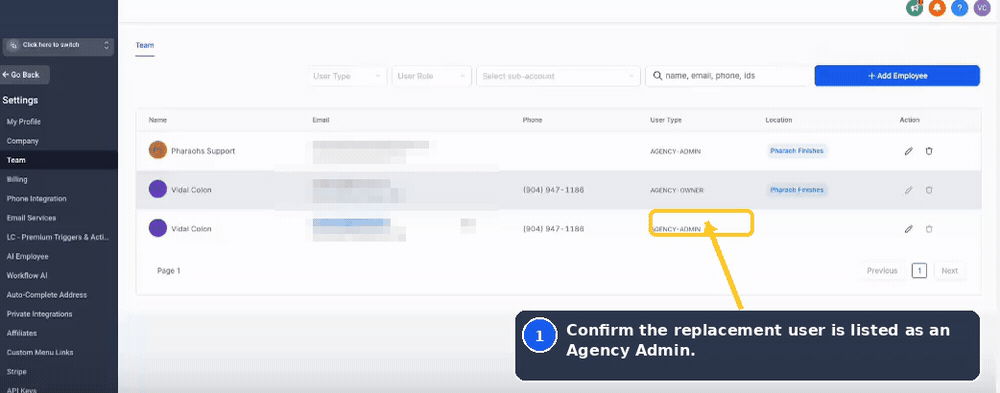The image size is (1000, 393).
Task: Edit the Agency-Owner Vidal Colon row
Action: [909, 190]
